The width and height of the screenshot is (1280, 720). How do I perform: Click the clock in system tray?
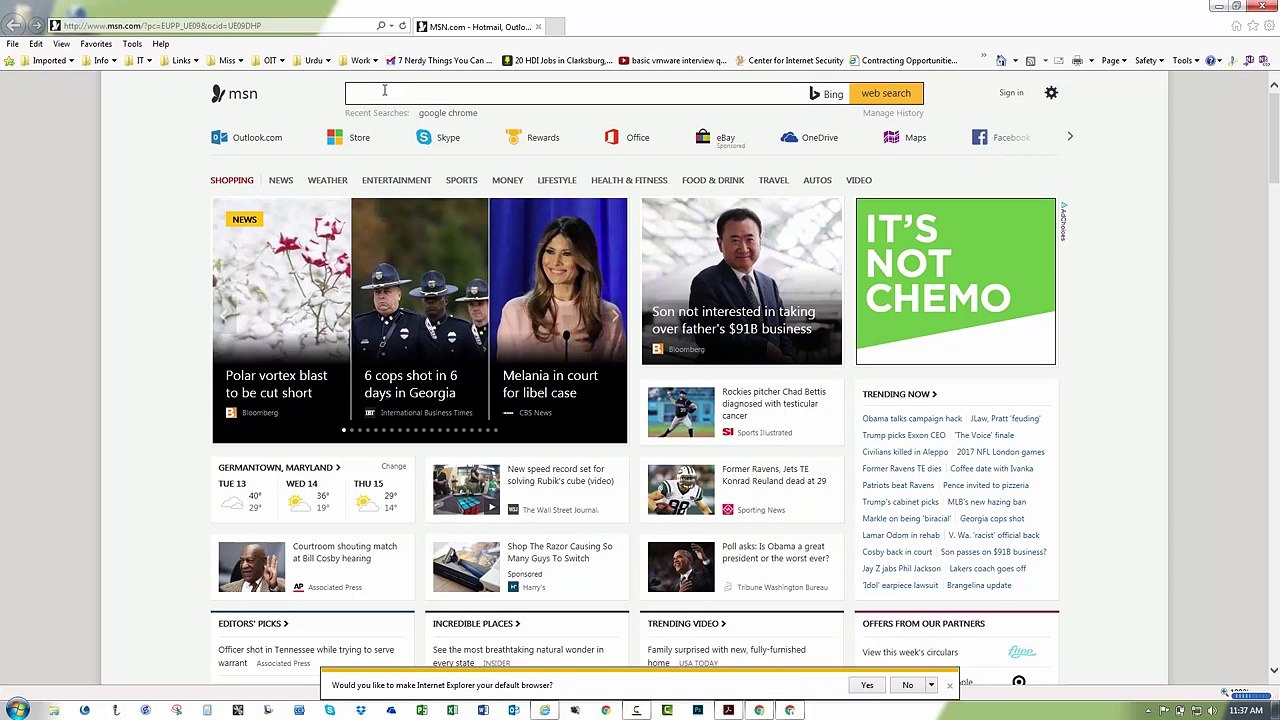click(1246, 711)
